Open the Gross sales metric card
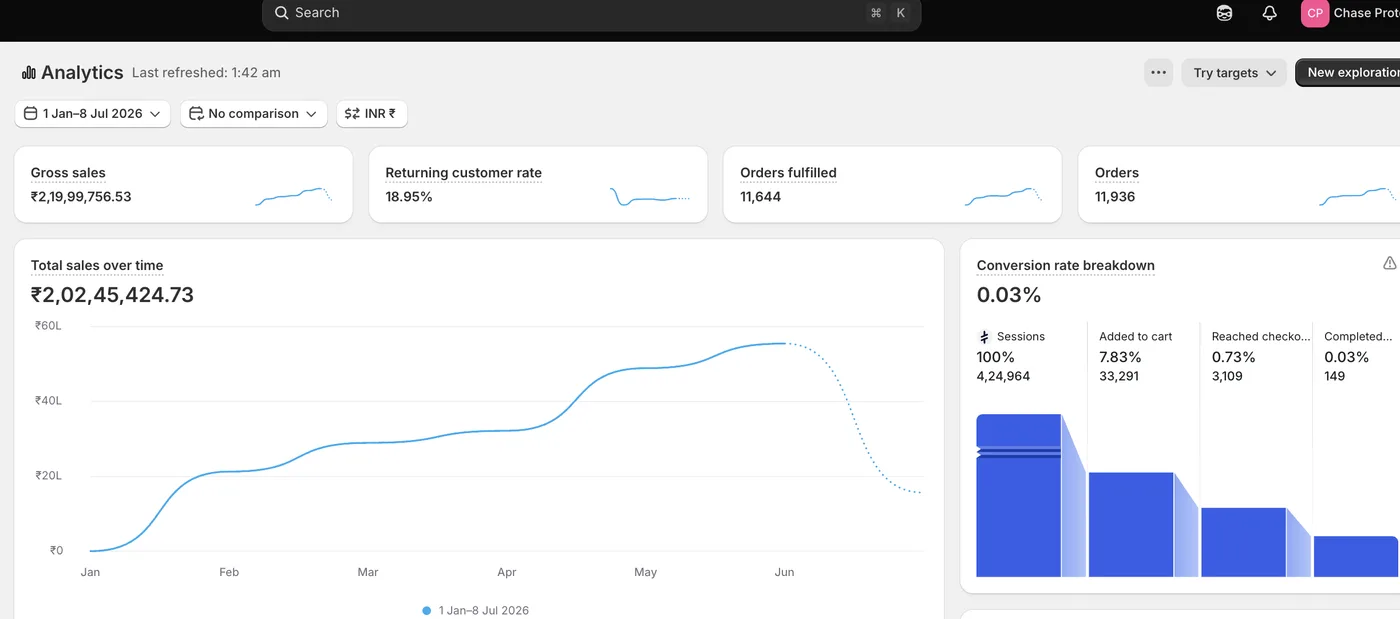 point(183,185)
